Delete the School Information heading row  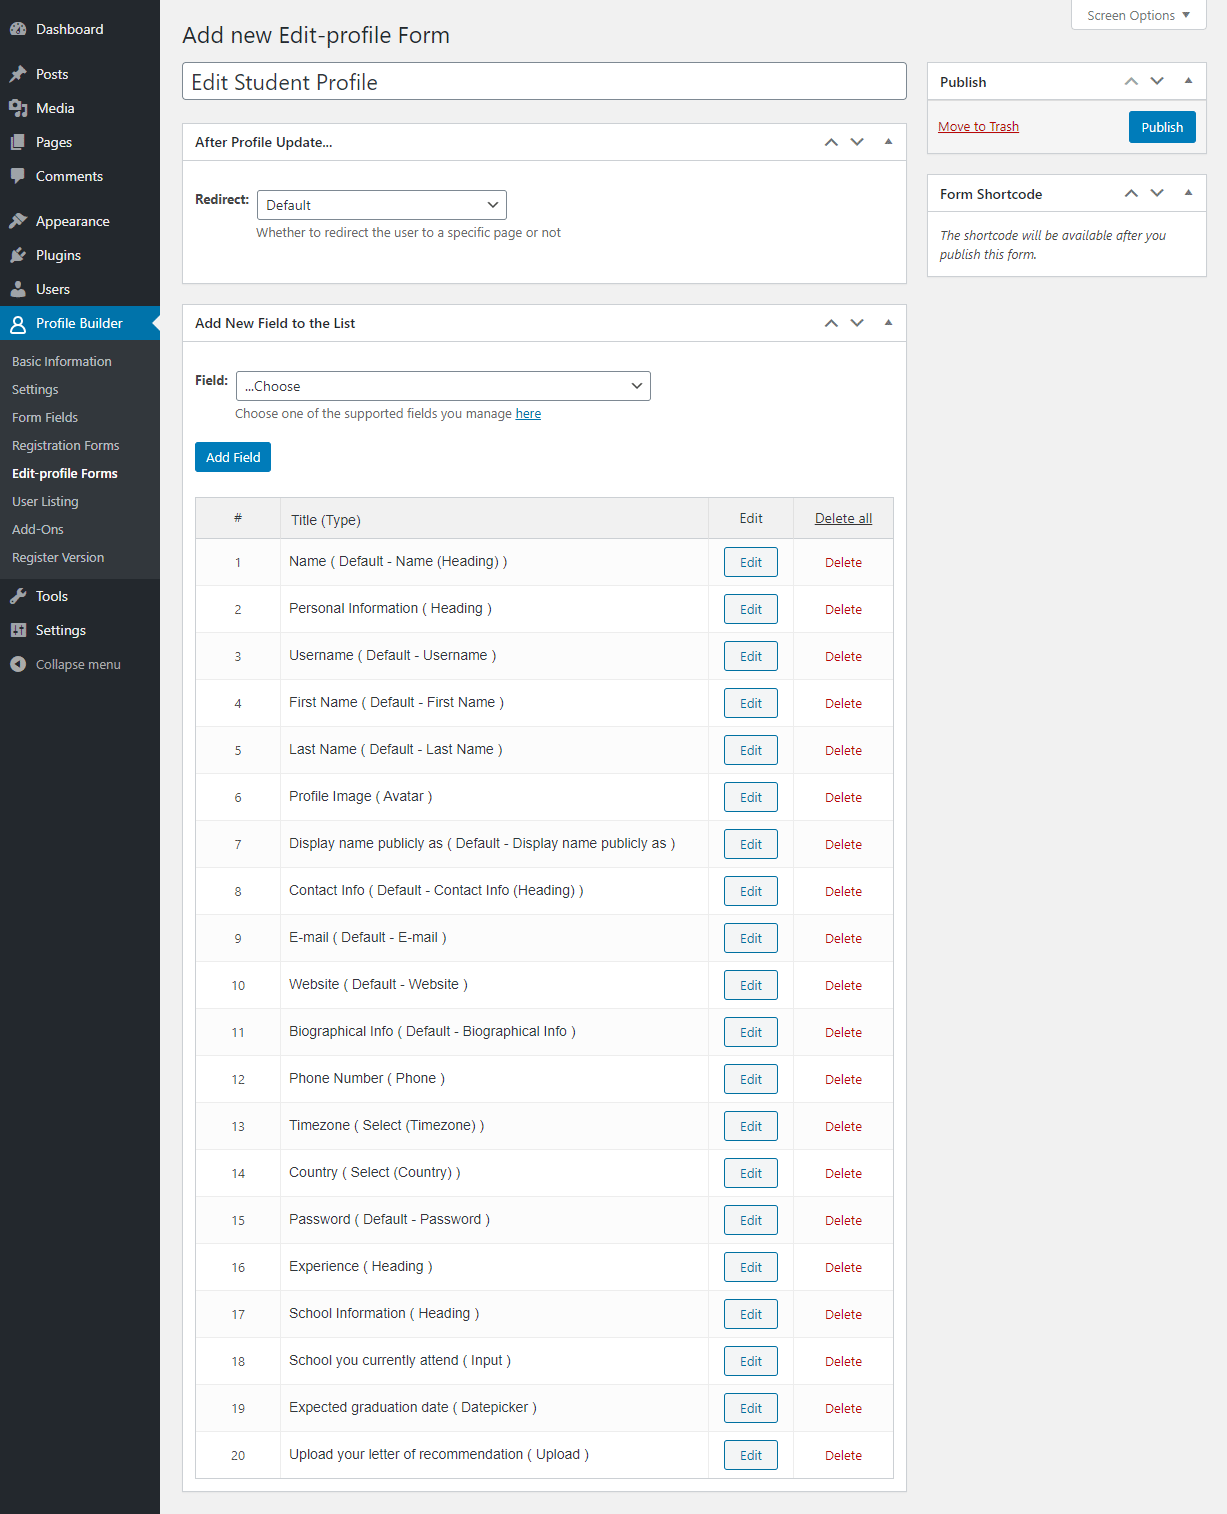click(843, 1314)
